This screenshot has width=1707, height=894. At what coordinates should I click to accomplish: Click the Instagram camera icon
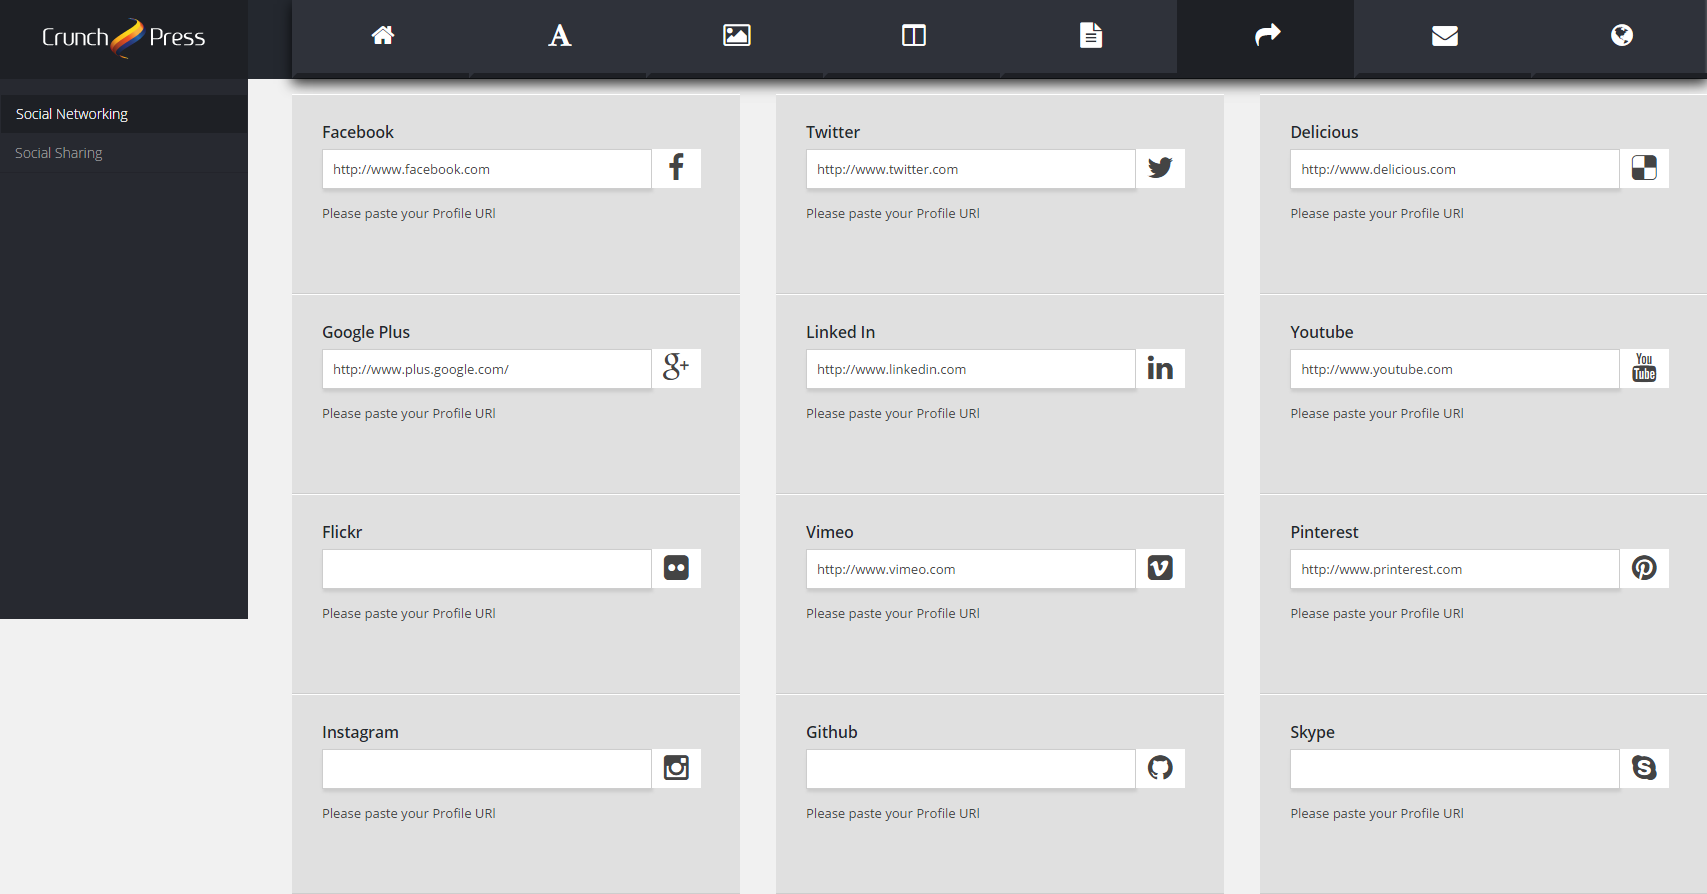[676, 768]
